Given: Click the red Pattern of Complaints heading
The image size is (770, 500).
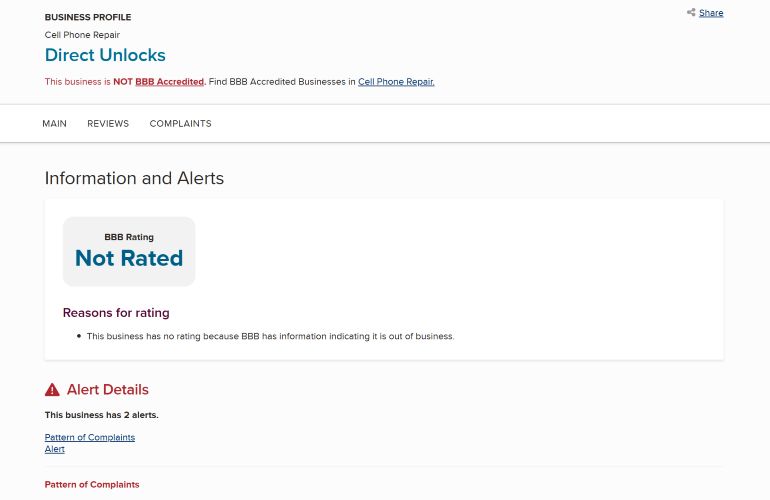Looking at the screenshot, I should 92,485.
